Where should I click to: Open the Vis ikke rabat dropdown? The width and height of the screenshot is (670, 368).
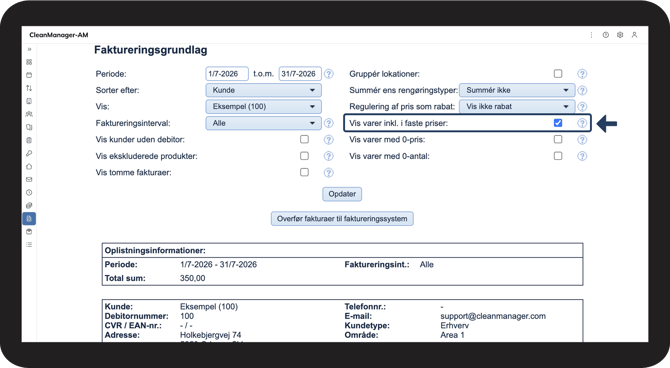tap(517, 106)
